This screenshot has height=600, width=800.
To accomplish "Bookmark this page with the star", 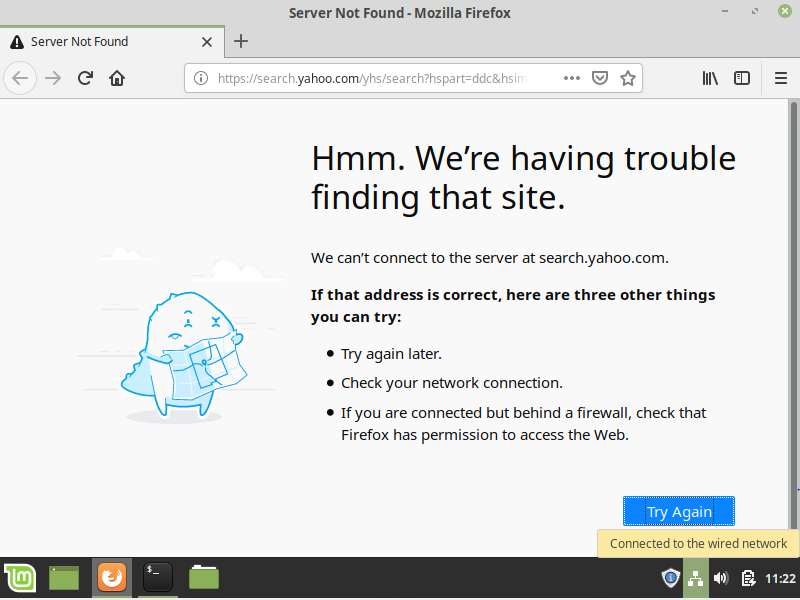I will (628, 78).
